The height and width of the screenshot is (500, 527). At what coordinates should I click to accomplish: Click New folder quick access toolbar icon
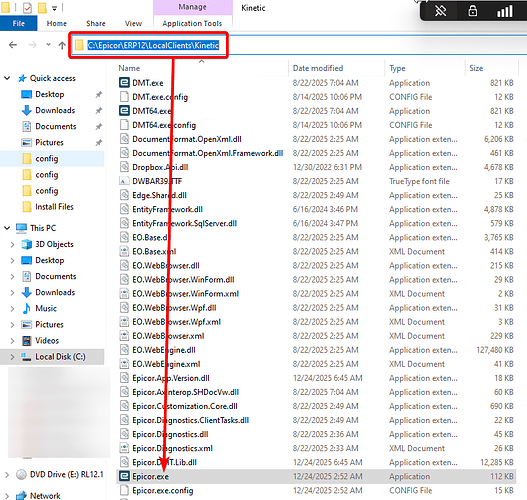[x=42, y=7]
